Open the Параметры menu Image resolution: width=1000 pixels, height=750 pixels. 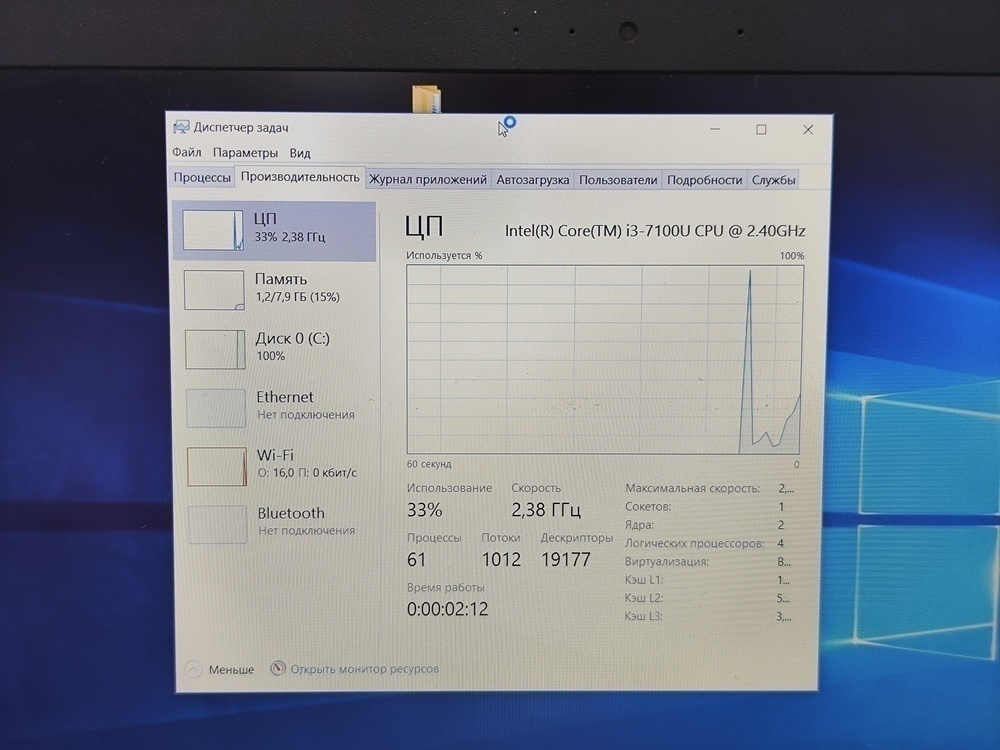(x=246, y=153)
